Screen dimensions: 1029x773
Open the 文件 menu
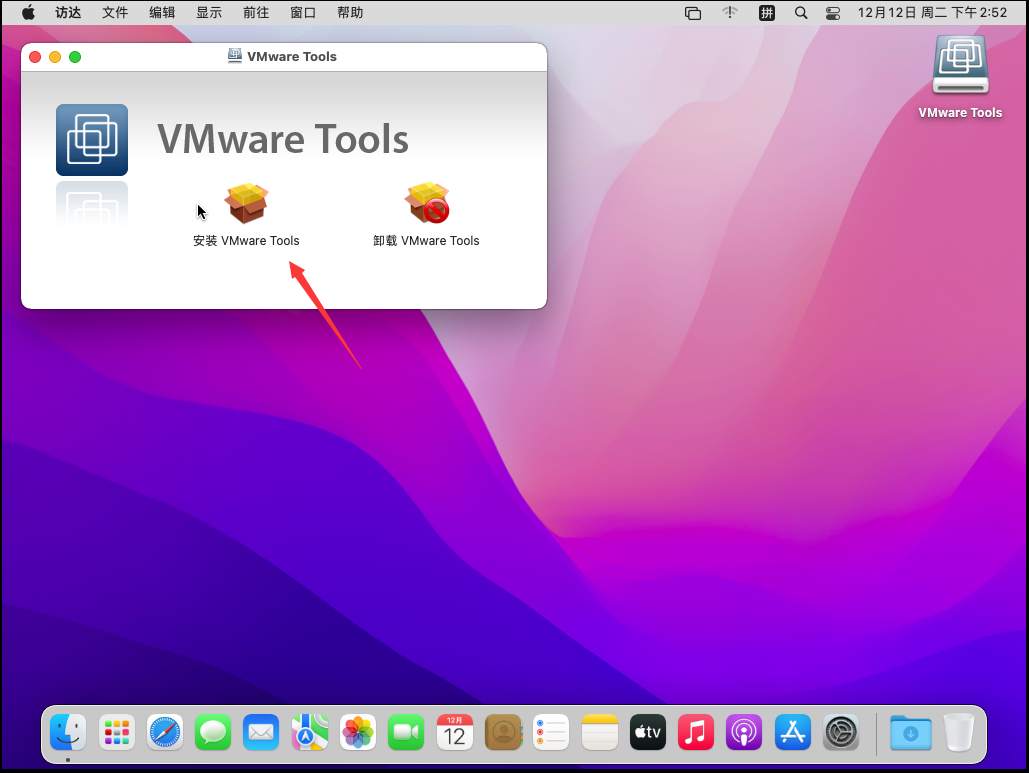(115, 12)
